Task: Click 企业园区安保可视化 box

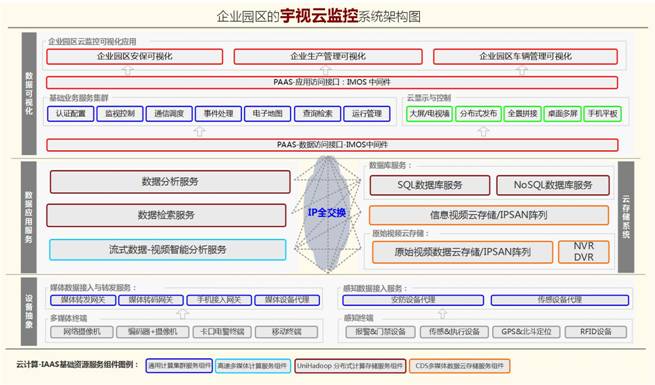Action: point(135,56)
